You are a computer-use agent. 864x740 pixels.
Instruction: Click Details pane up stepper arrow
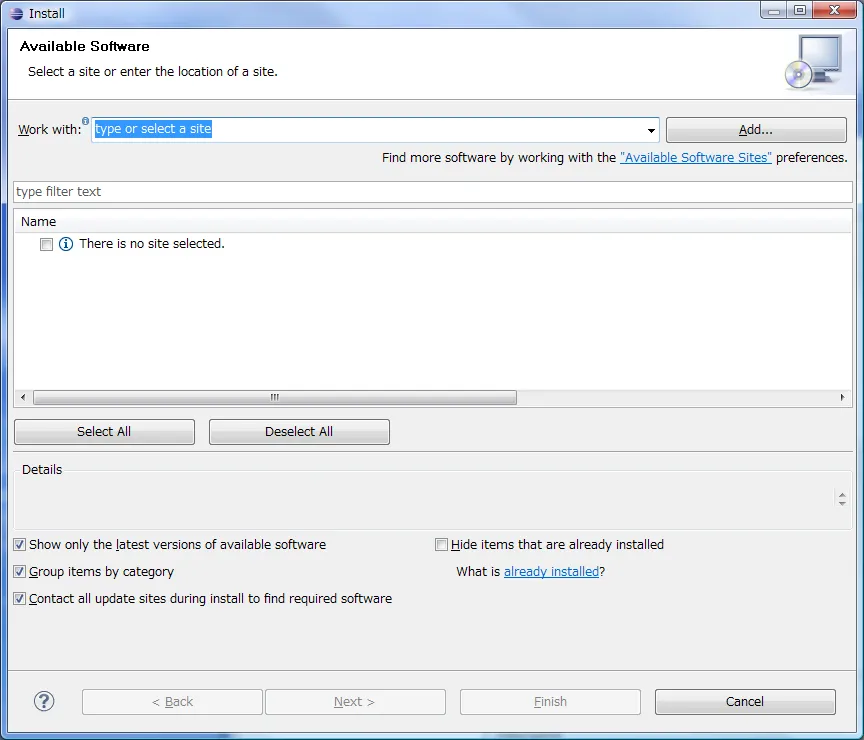pyautogui.click(x=842, y=494)
